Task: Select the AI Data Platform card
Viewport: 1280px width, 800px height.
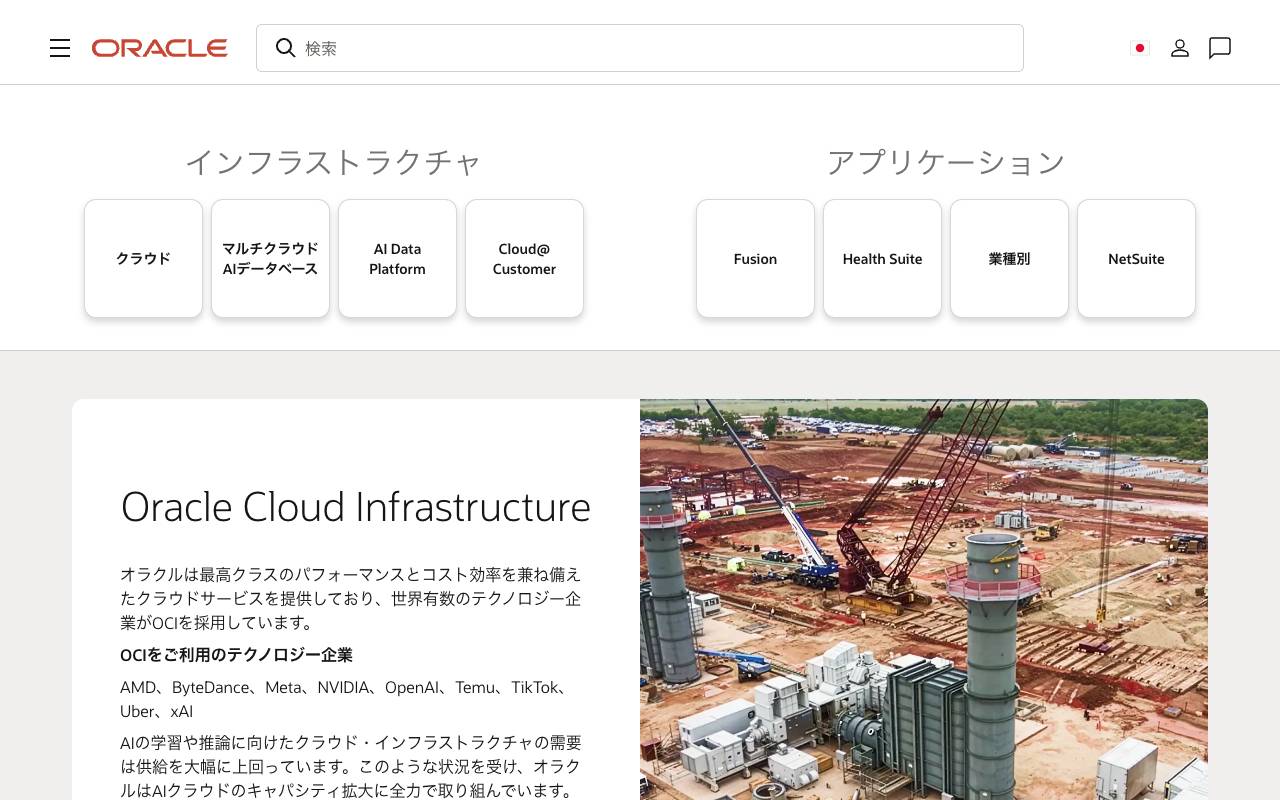Action: 397,258
